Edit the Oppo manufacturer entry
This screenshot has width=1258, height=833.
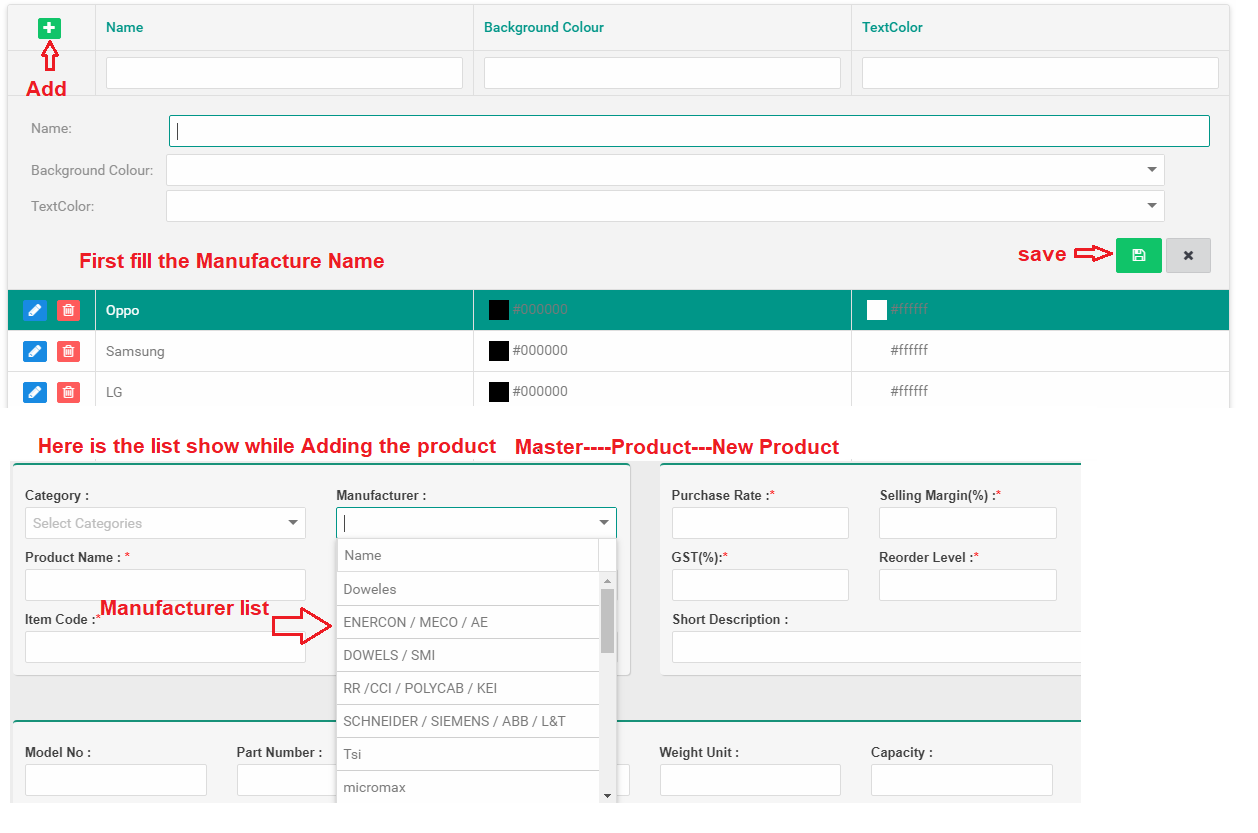35,310
